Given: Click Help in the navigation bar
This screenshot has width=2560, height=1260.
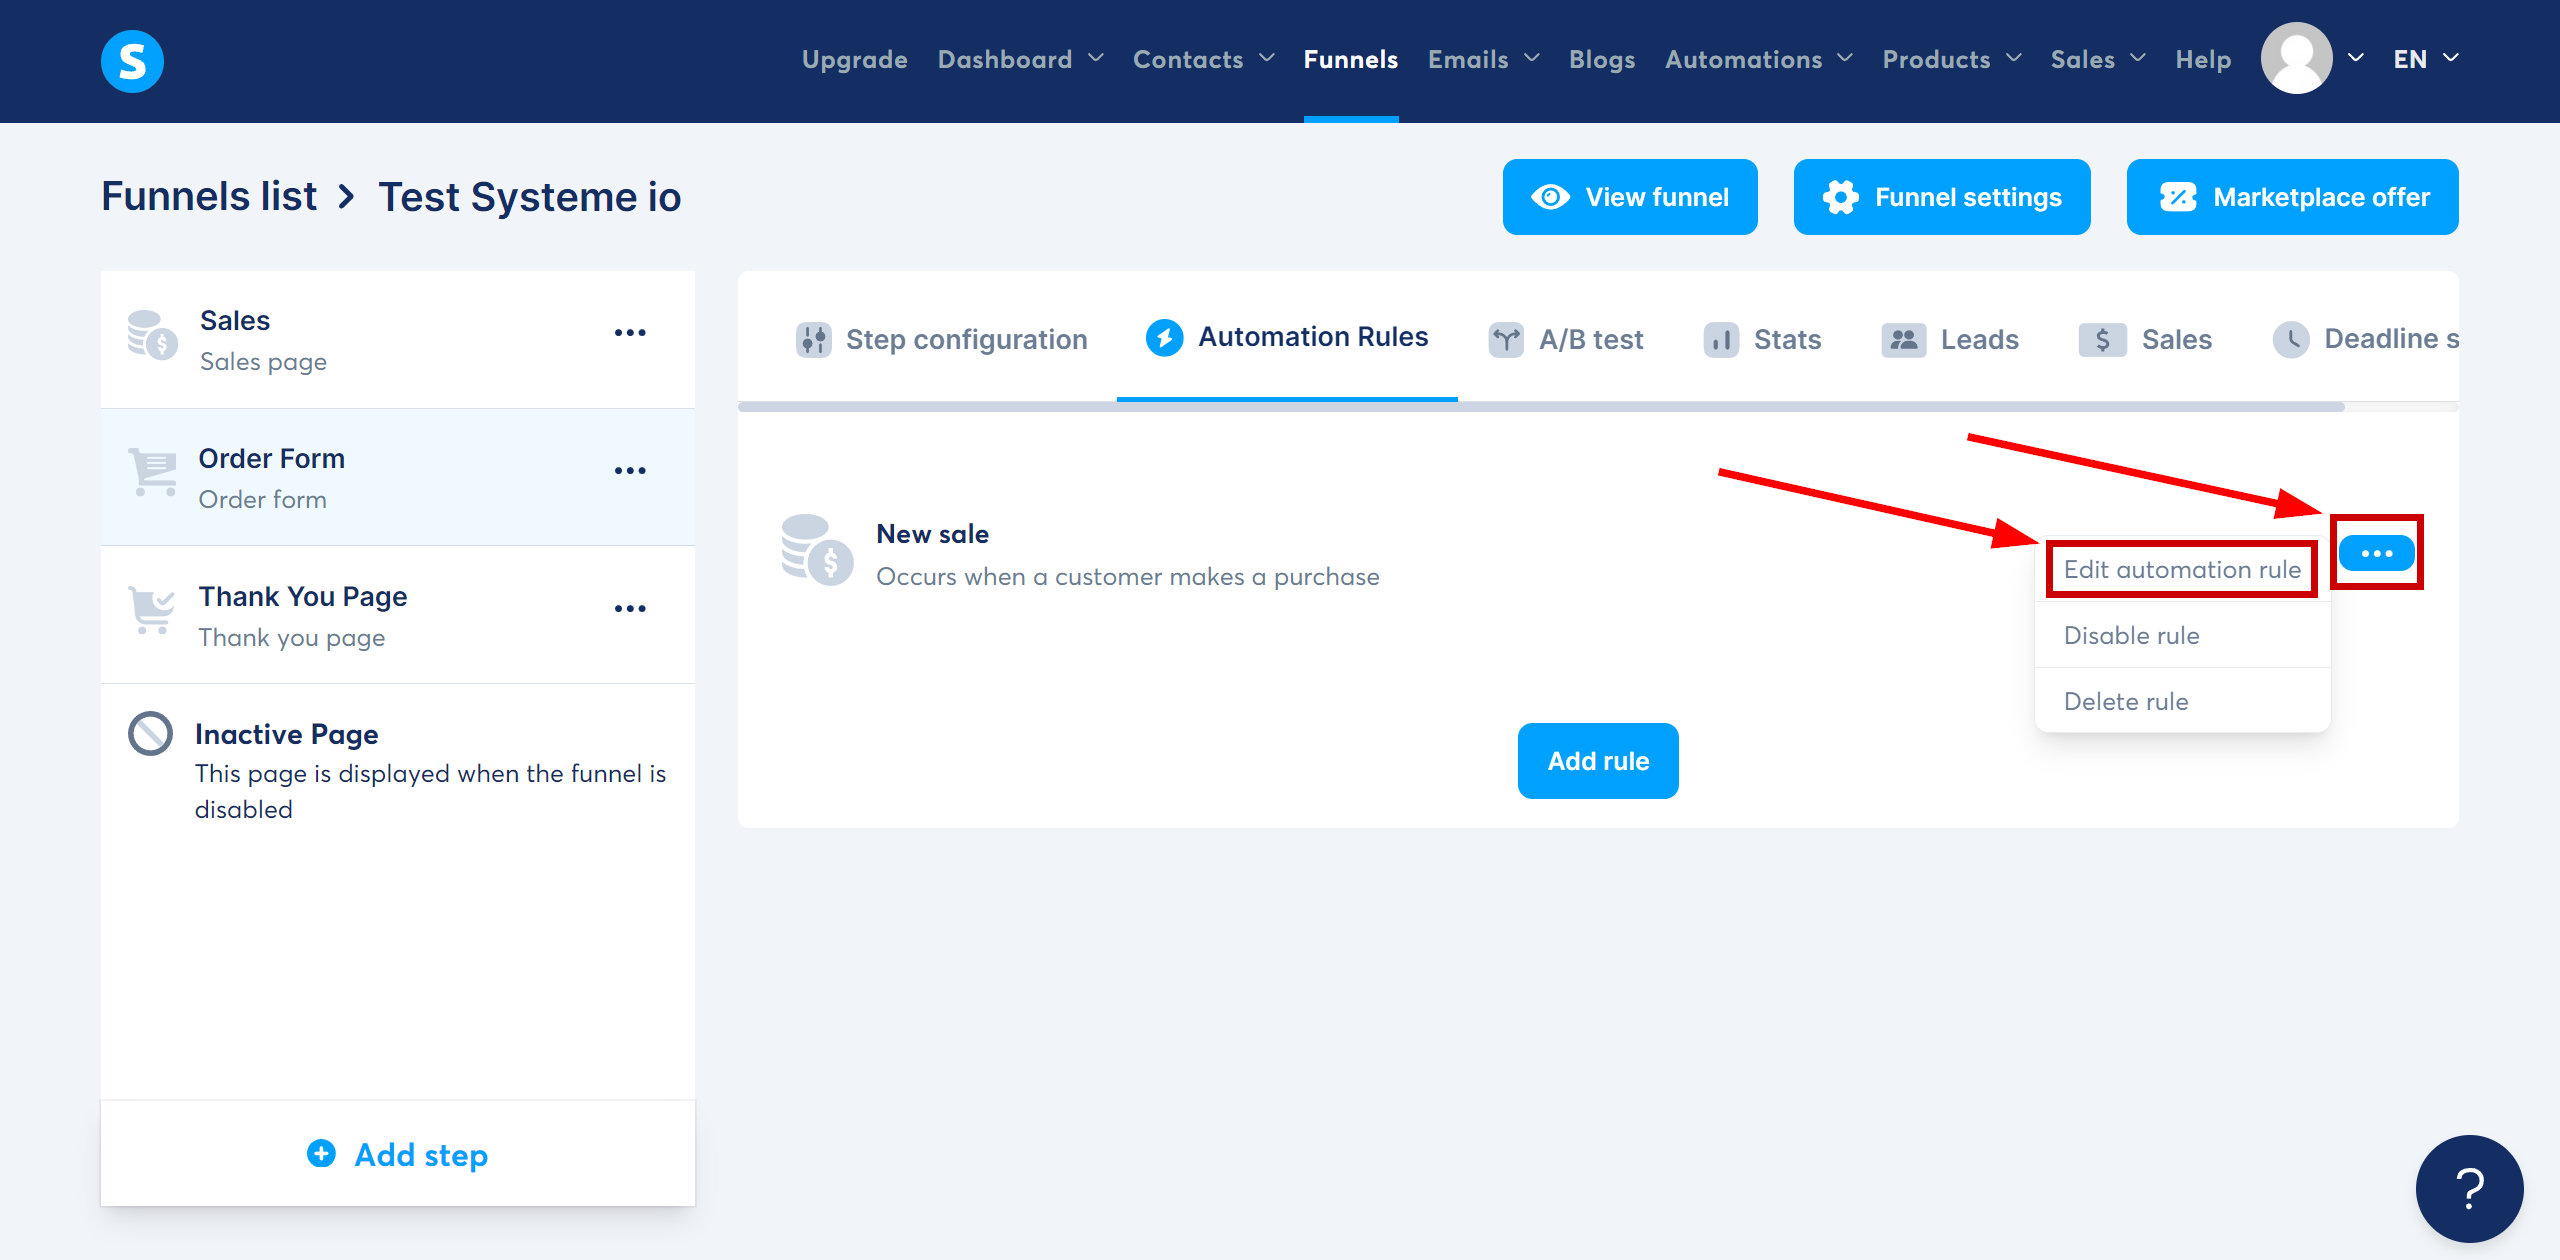Looking at the screenshot, I should click(2203, 59).
